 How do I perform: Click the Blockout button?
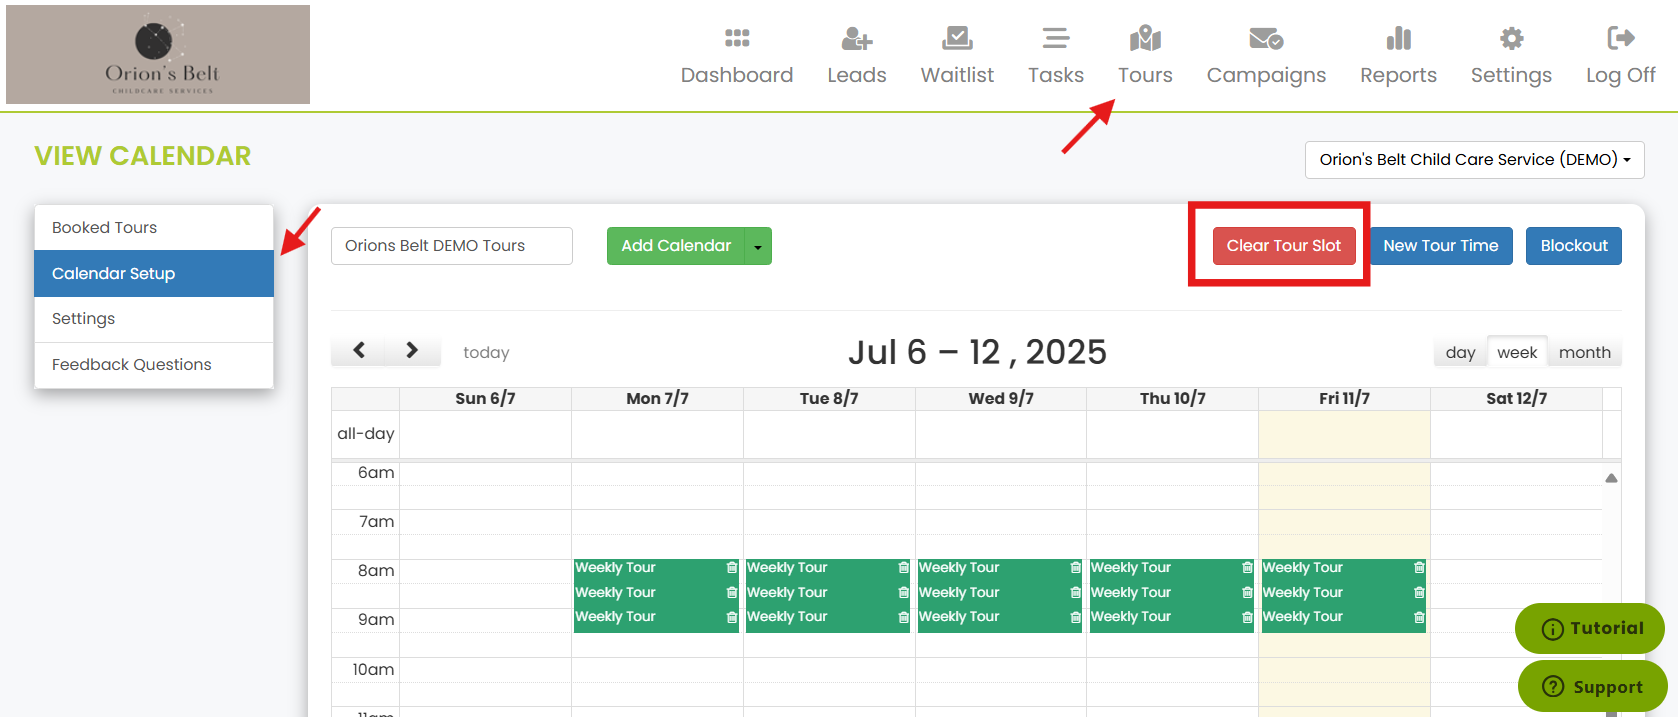[x=1574, y=246]
